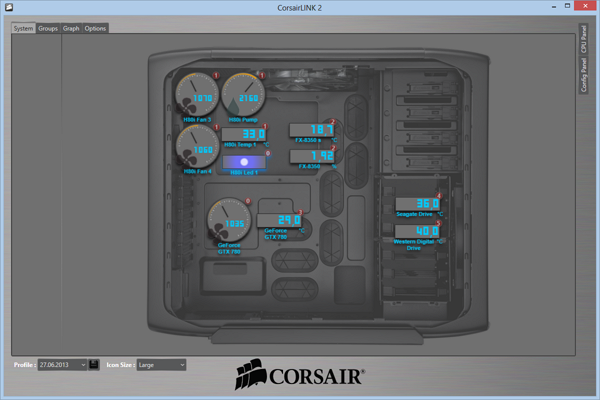
Task: Minimize the CorsairLINK 2 window
Action: click(554, 7)
